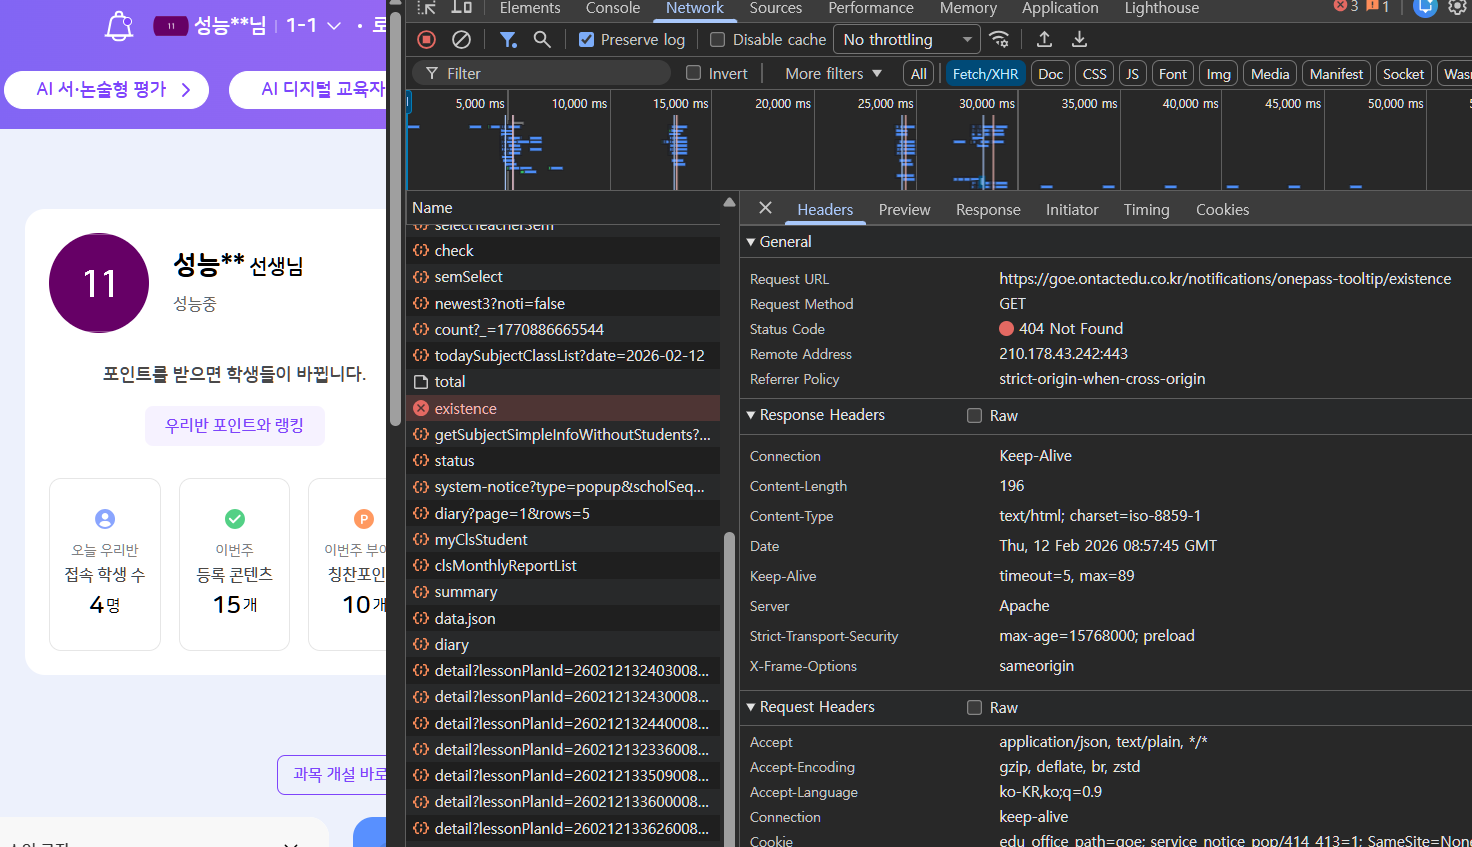Open network search with magnifier icon

[542, 40]
